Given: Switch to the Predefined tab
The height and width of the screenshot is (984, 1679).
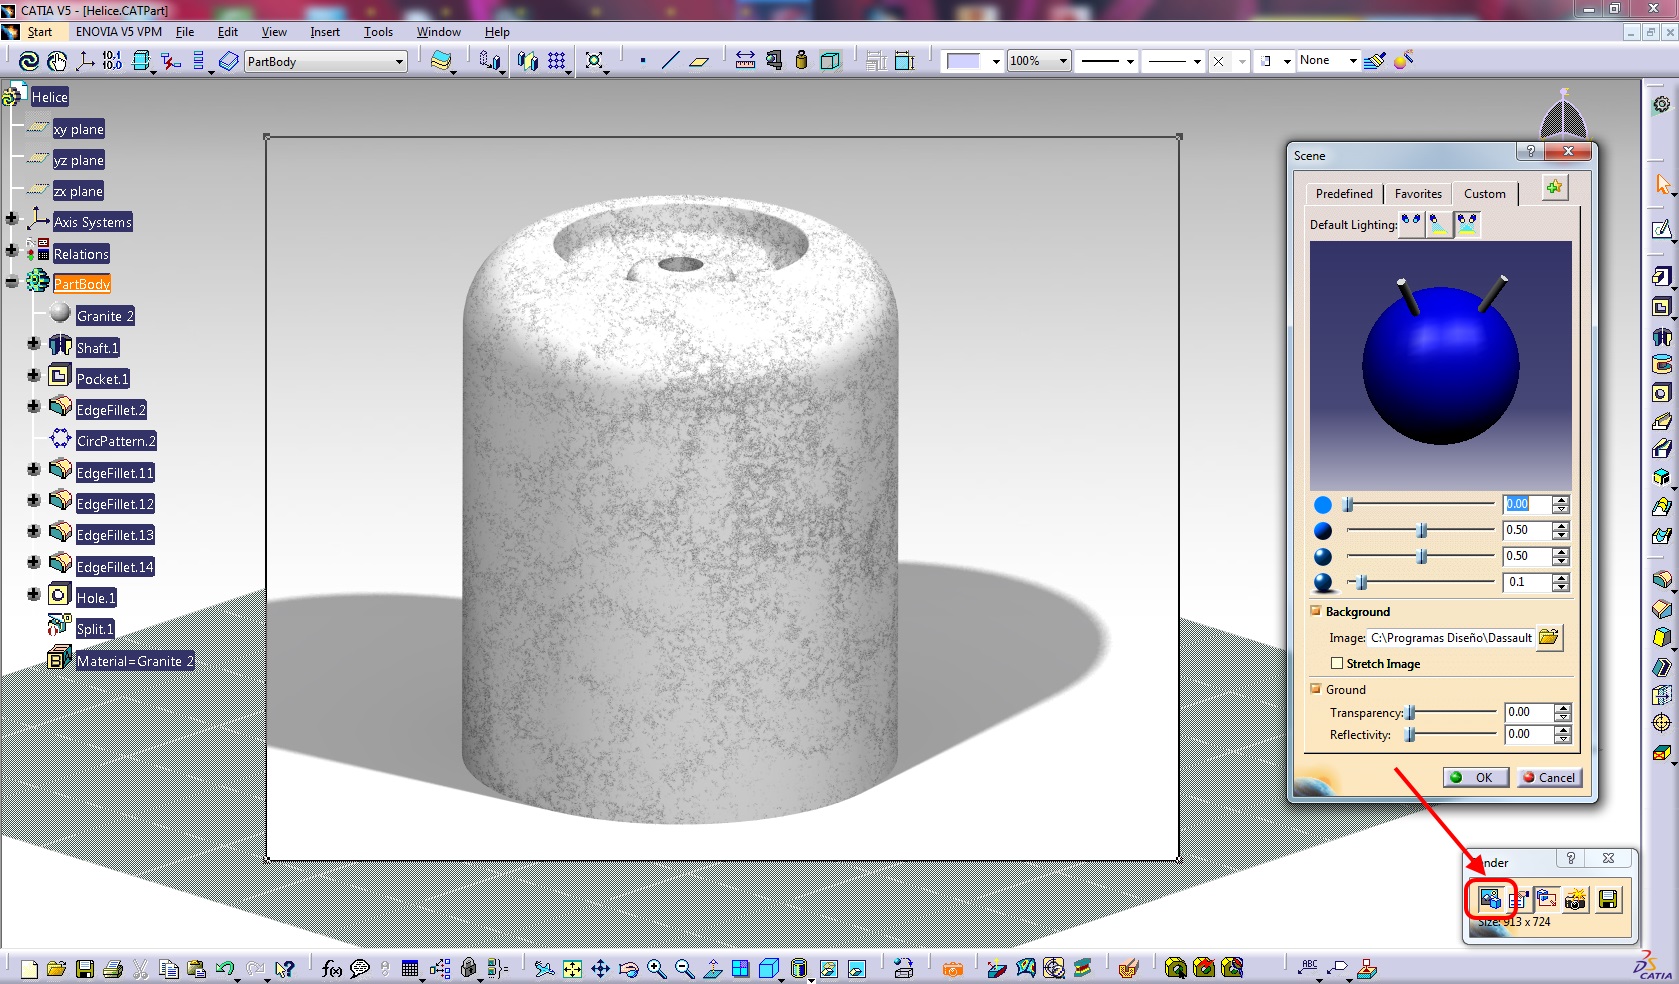Looking at the screenshot, I should 1344,194.
